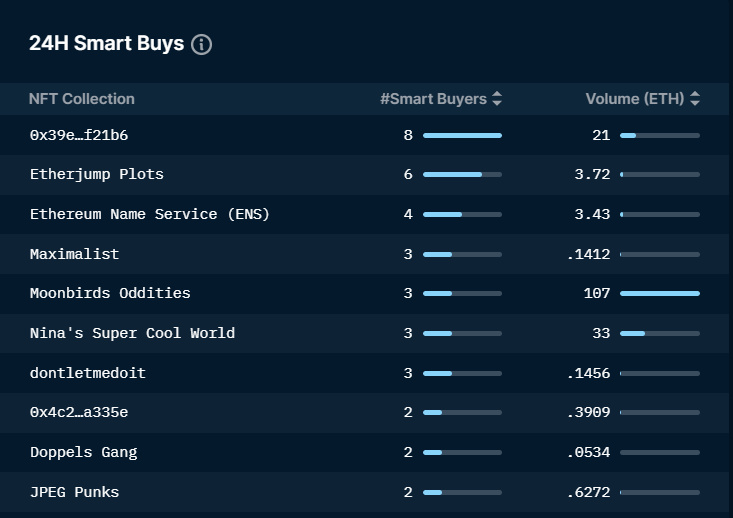Click the 107 volume value for Moonbirds Oddities

coord(596,293)
